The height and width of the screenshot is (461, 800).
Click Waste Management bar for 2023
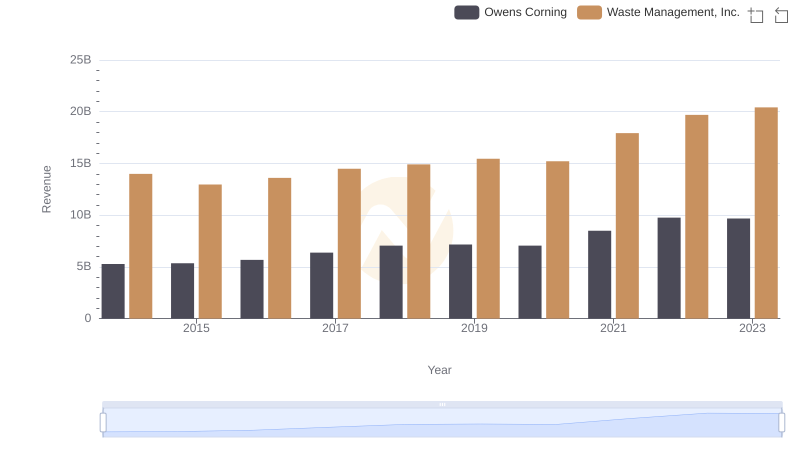coord(766,213)
